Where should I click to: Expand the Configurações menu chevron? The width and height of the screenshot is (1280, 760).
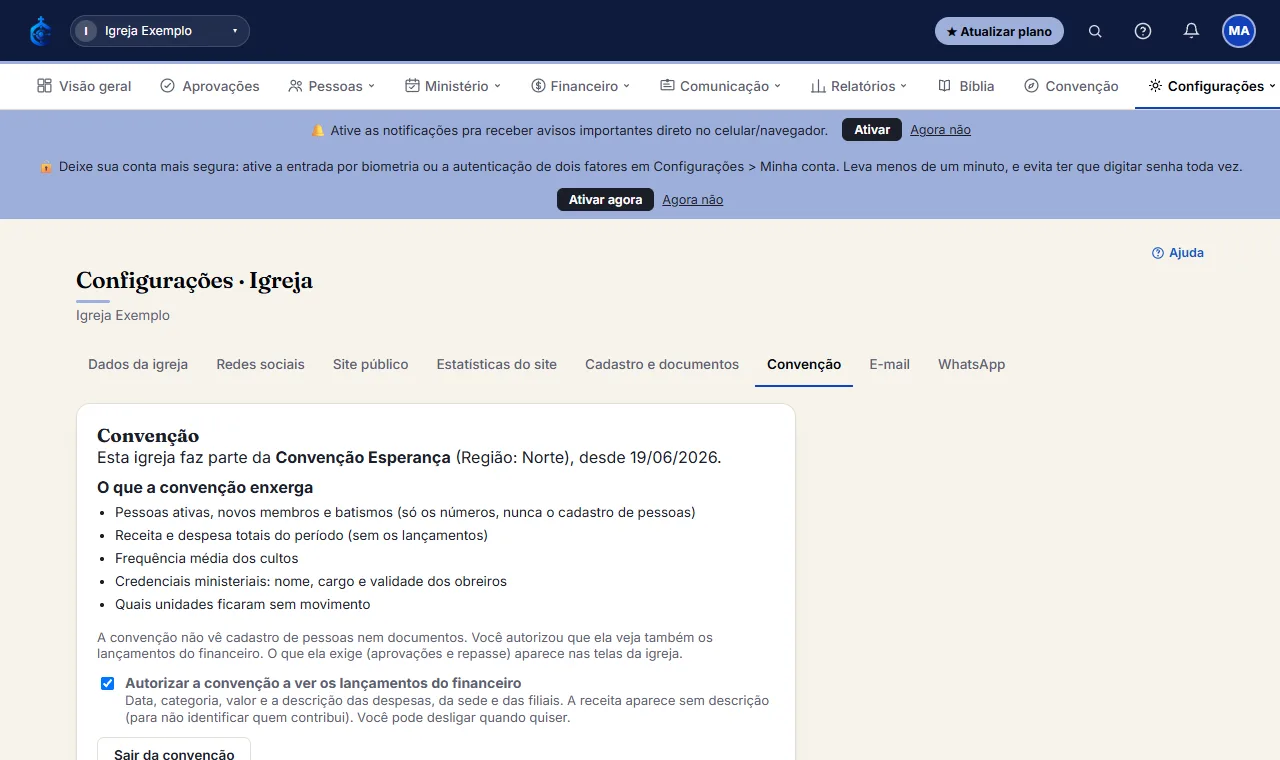pos(1273,86)
